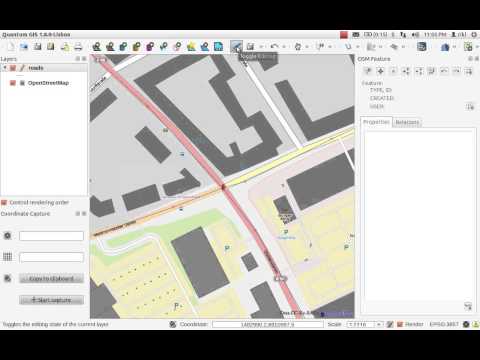The image size is (480, 360).
Task: Click the first coordinate capture text field
Action: (51, 236)
